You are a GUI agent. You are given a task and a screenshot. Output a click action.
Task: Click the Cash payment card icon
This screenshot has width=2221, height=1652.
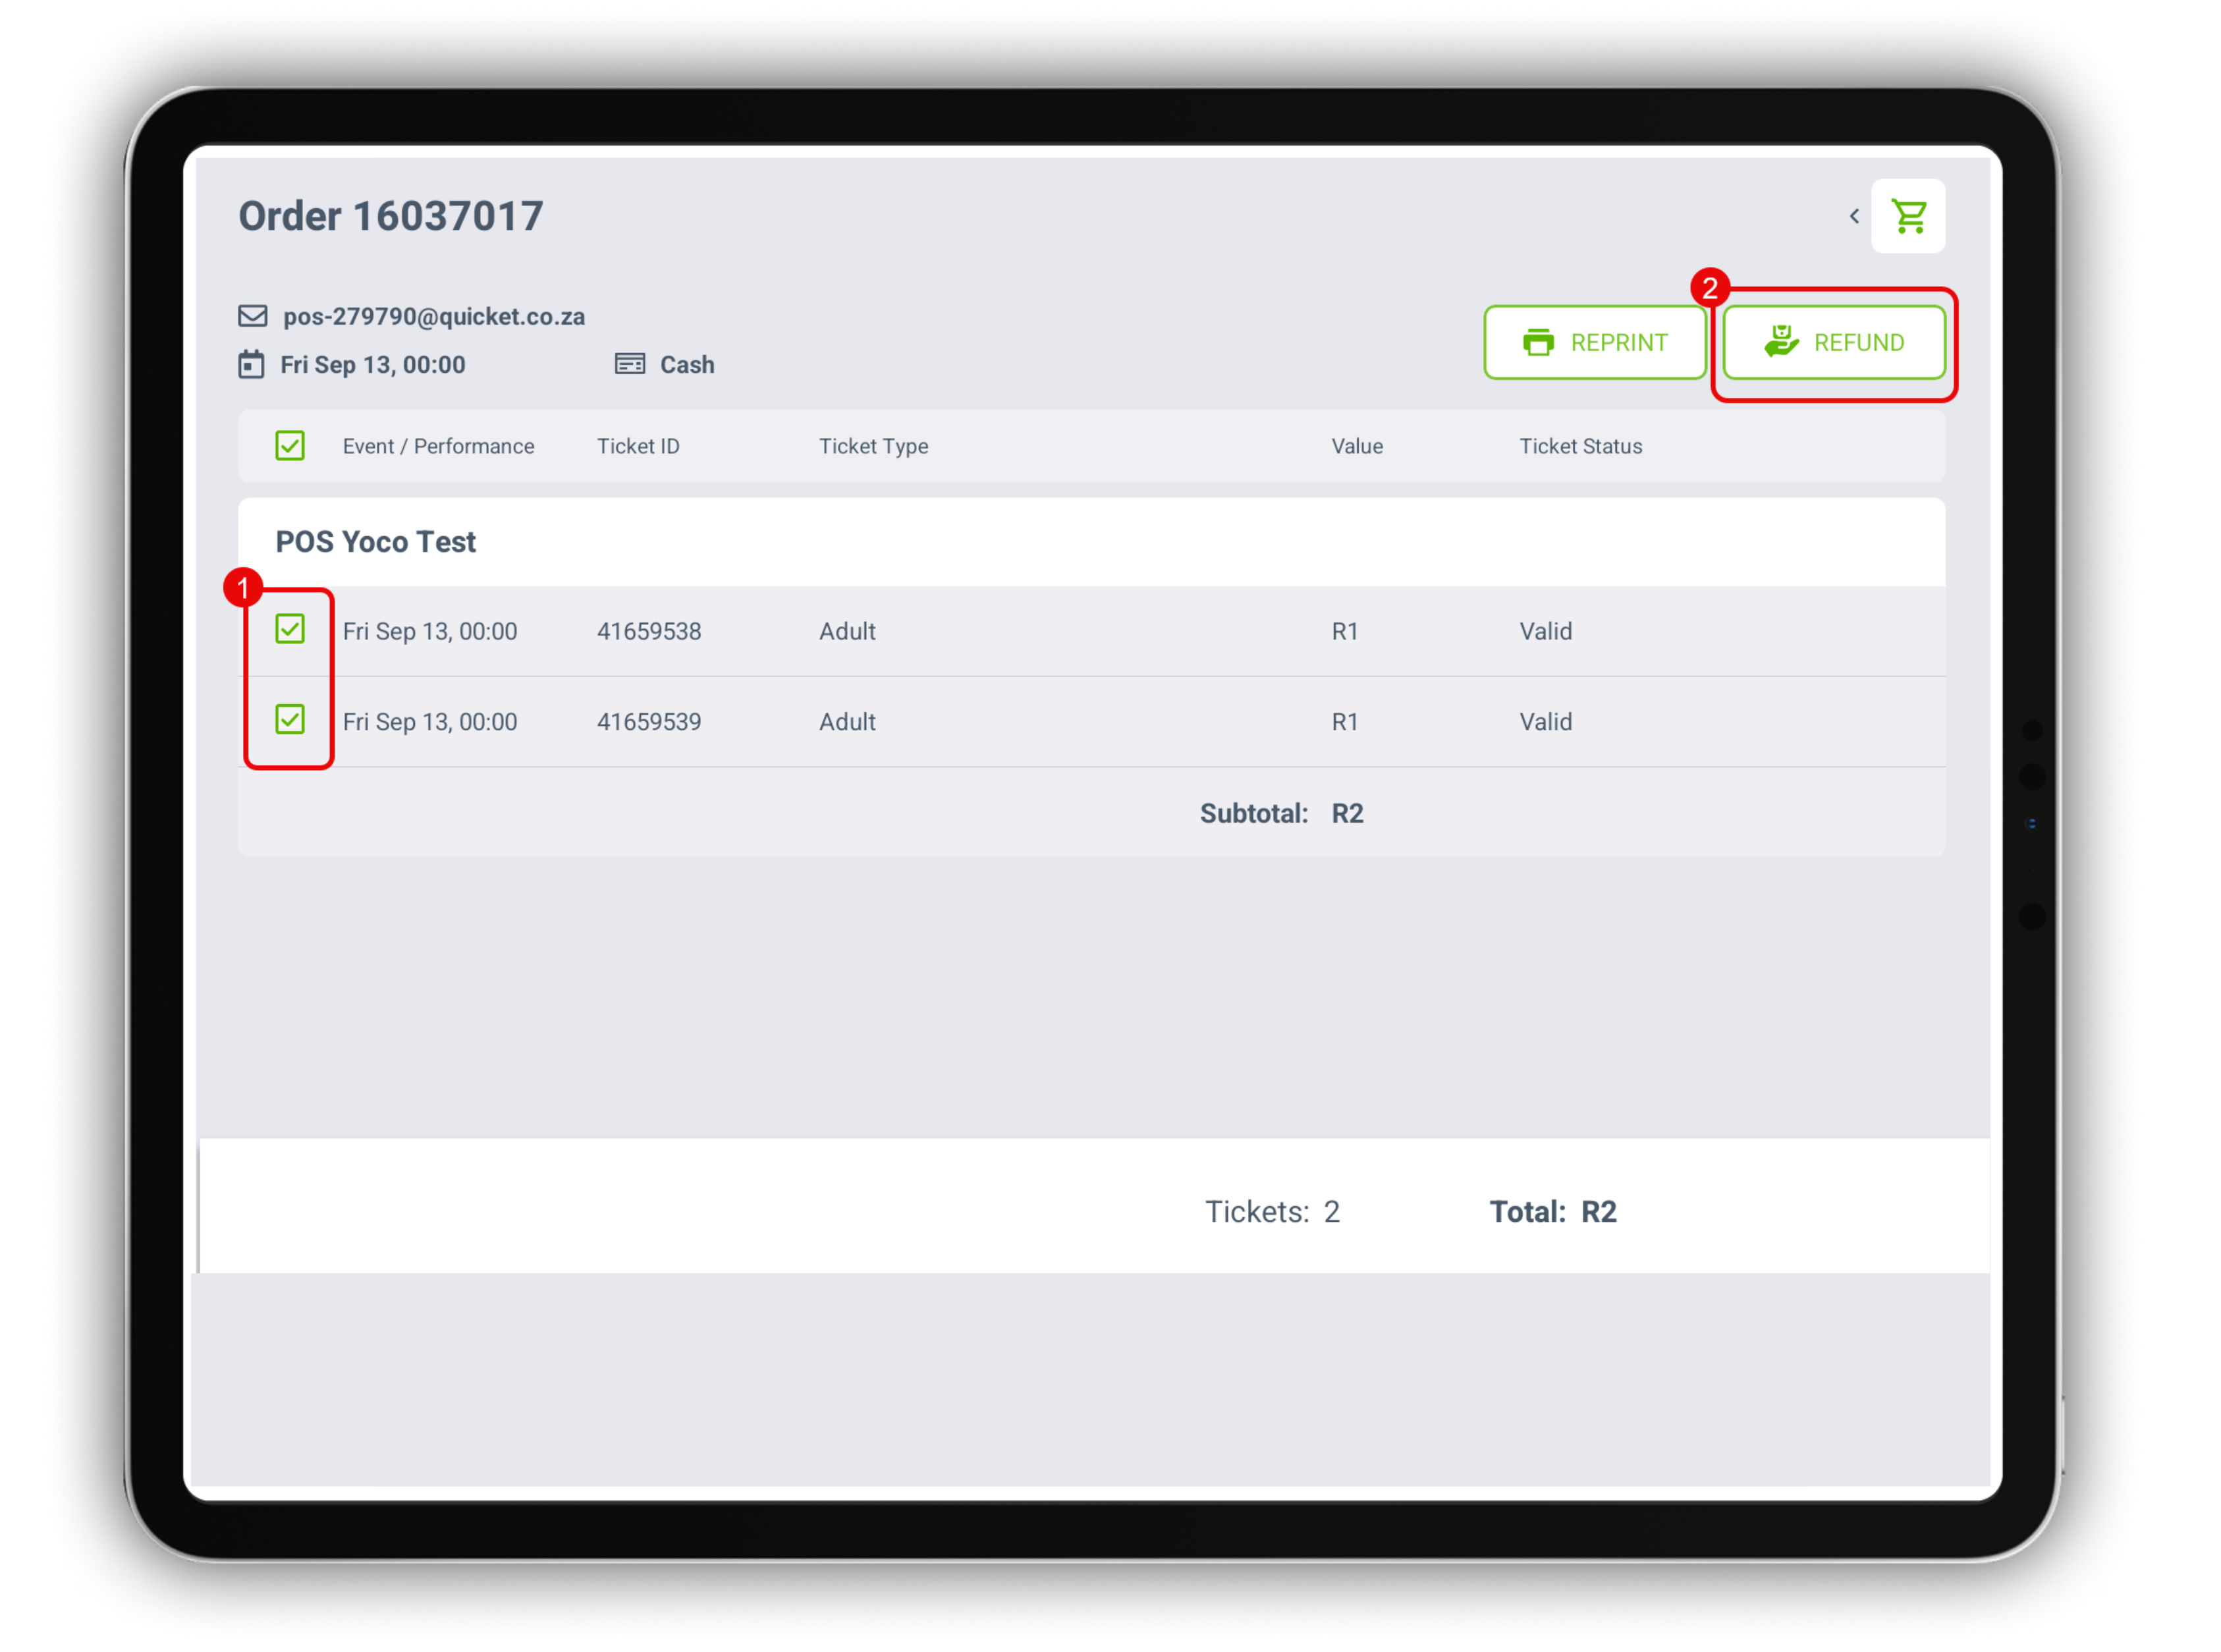(629, 364)
